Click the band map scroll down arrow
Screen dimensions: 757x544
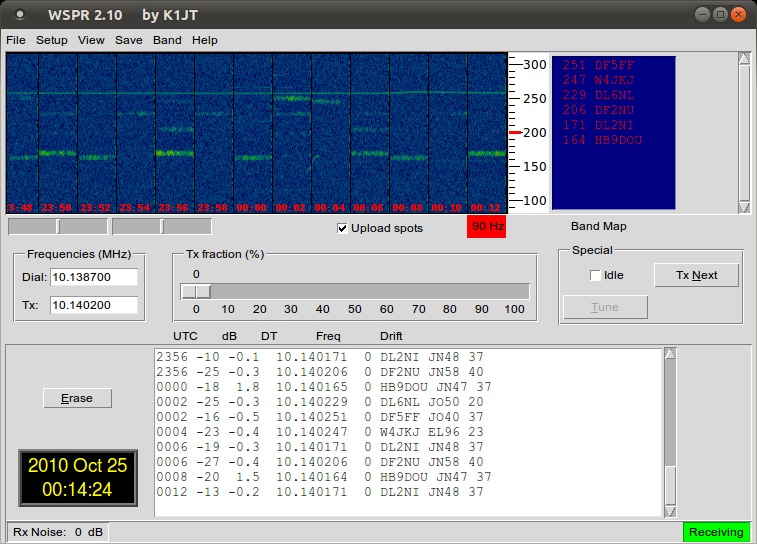tap(744, 208)
